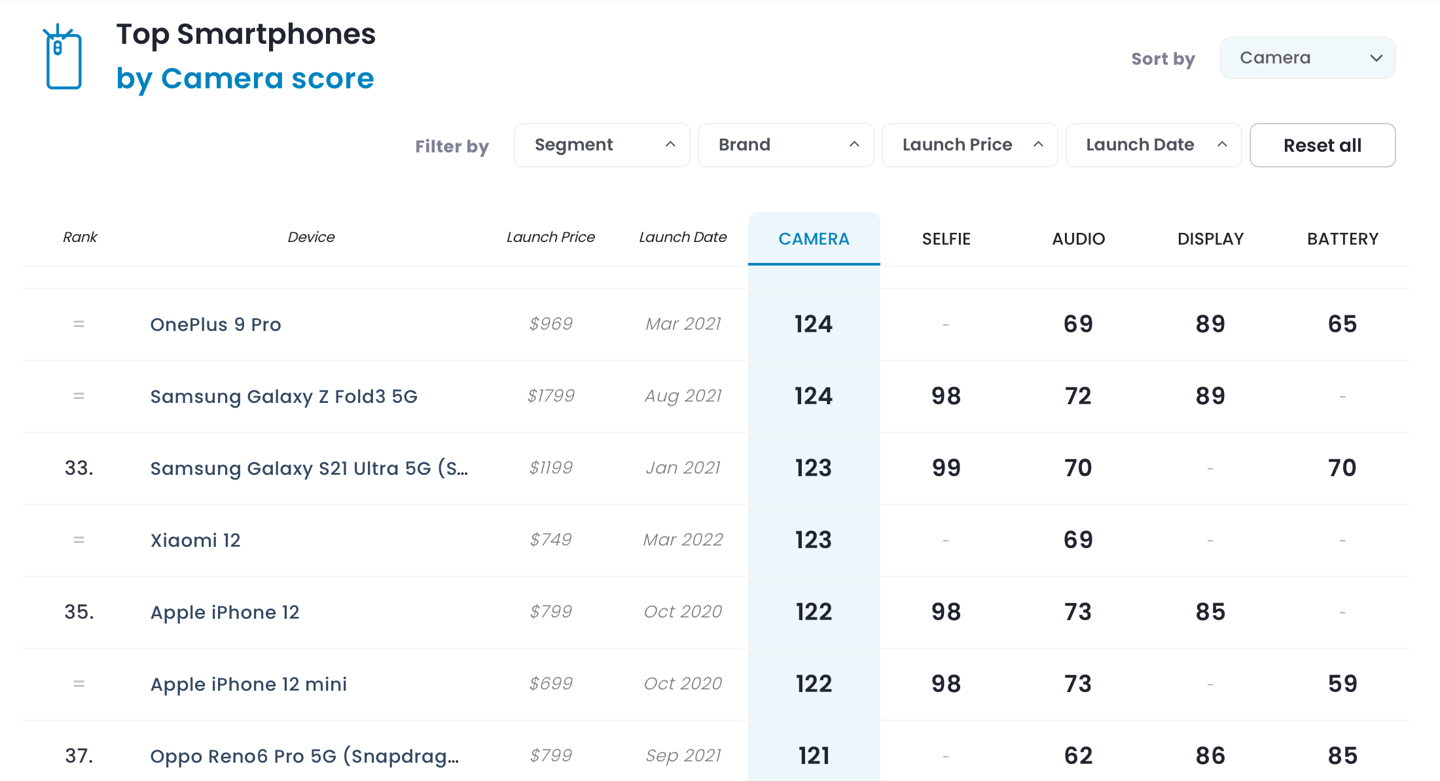1440x781 pixels.
Task: Switch to the SELFIE tab
Action: (x=945, y=239)
